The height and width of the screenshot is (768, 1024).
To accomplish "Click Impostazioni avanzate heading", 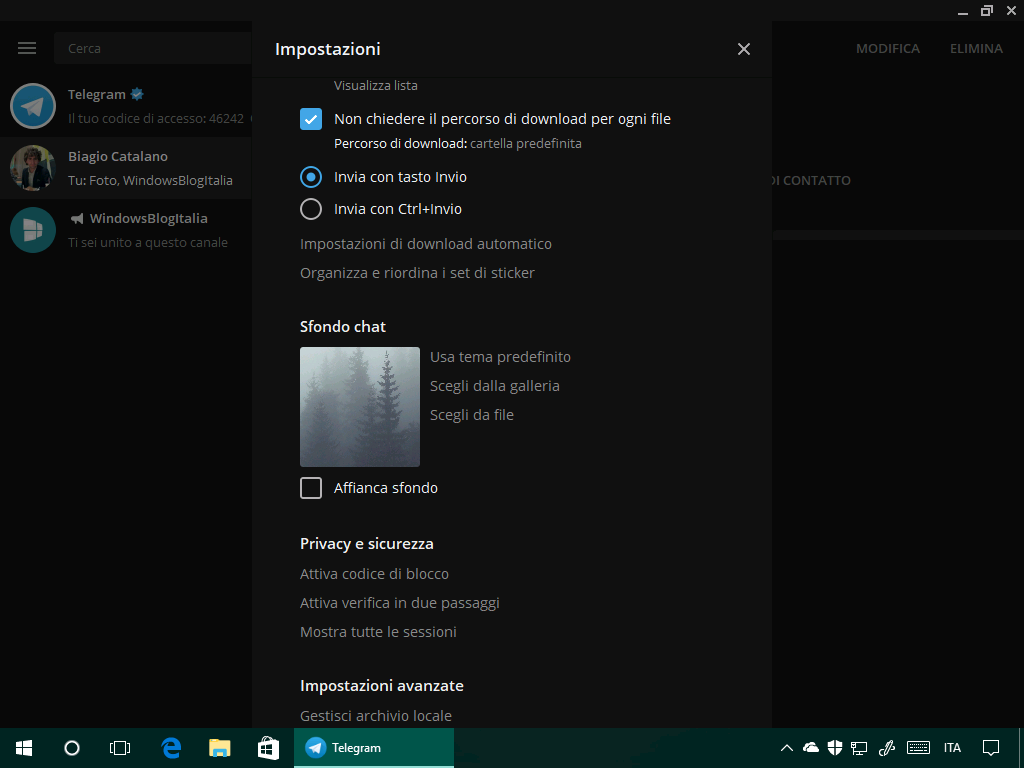I will [x=381, y=686].
